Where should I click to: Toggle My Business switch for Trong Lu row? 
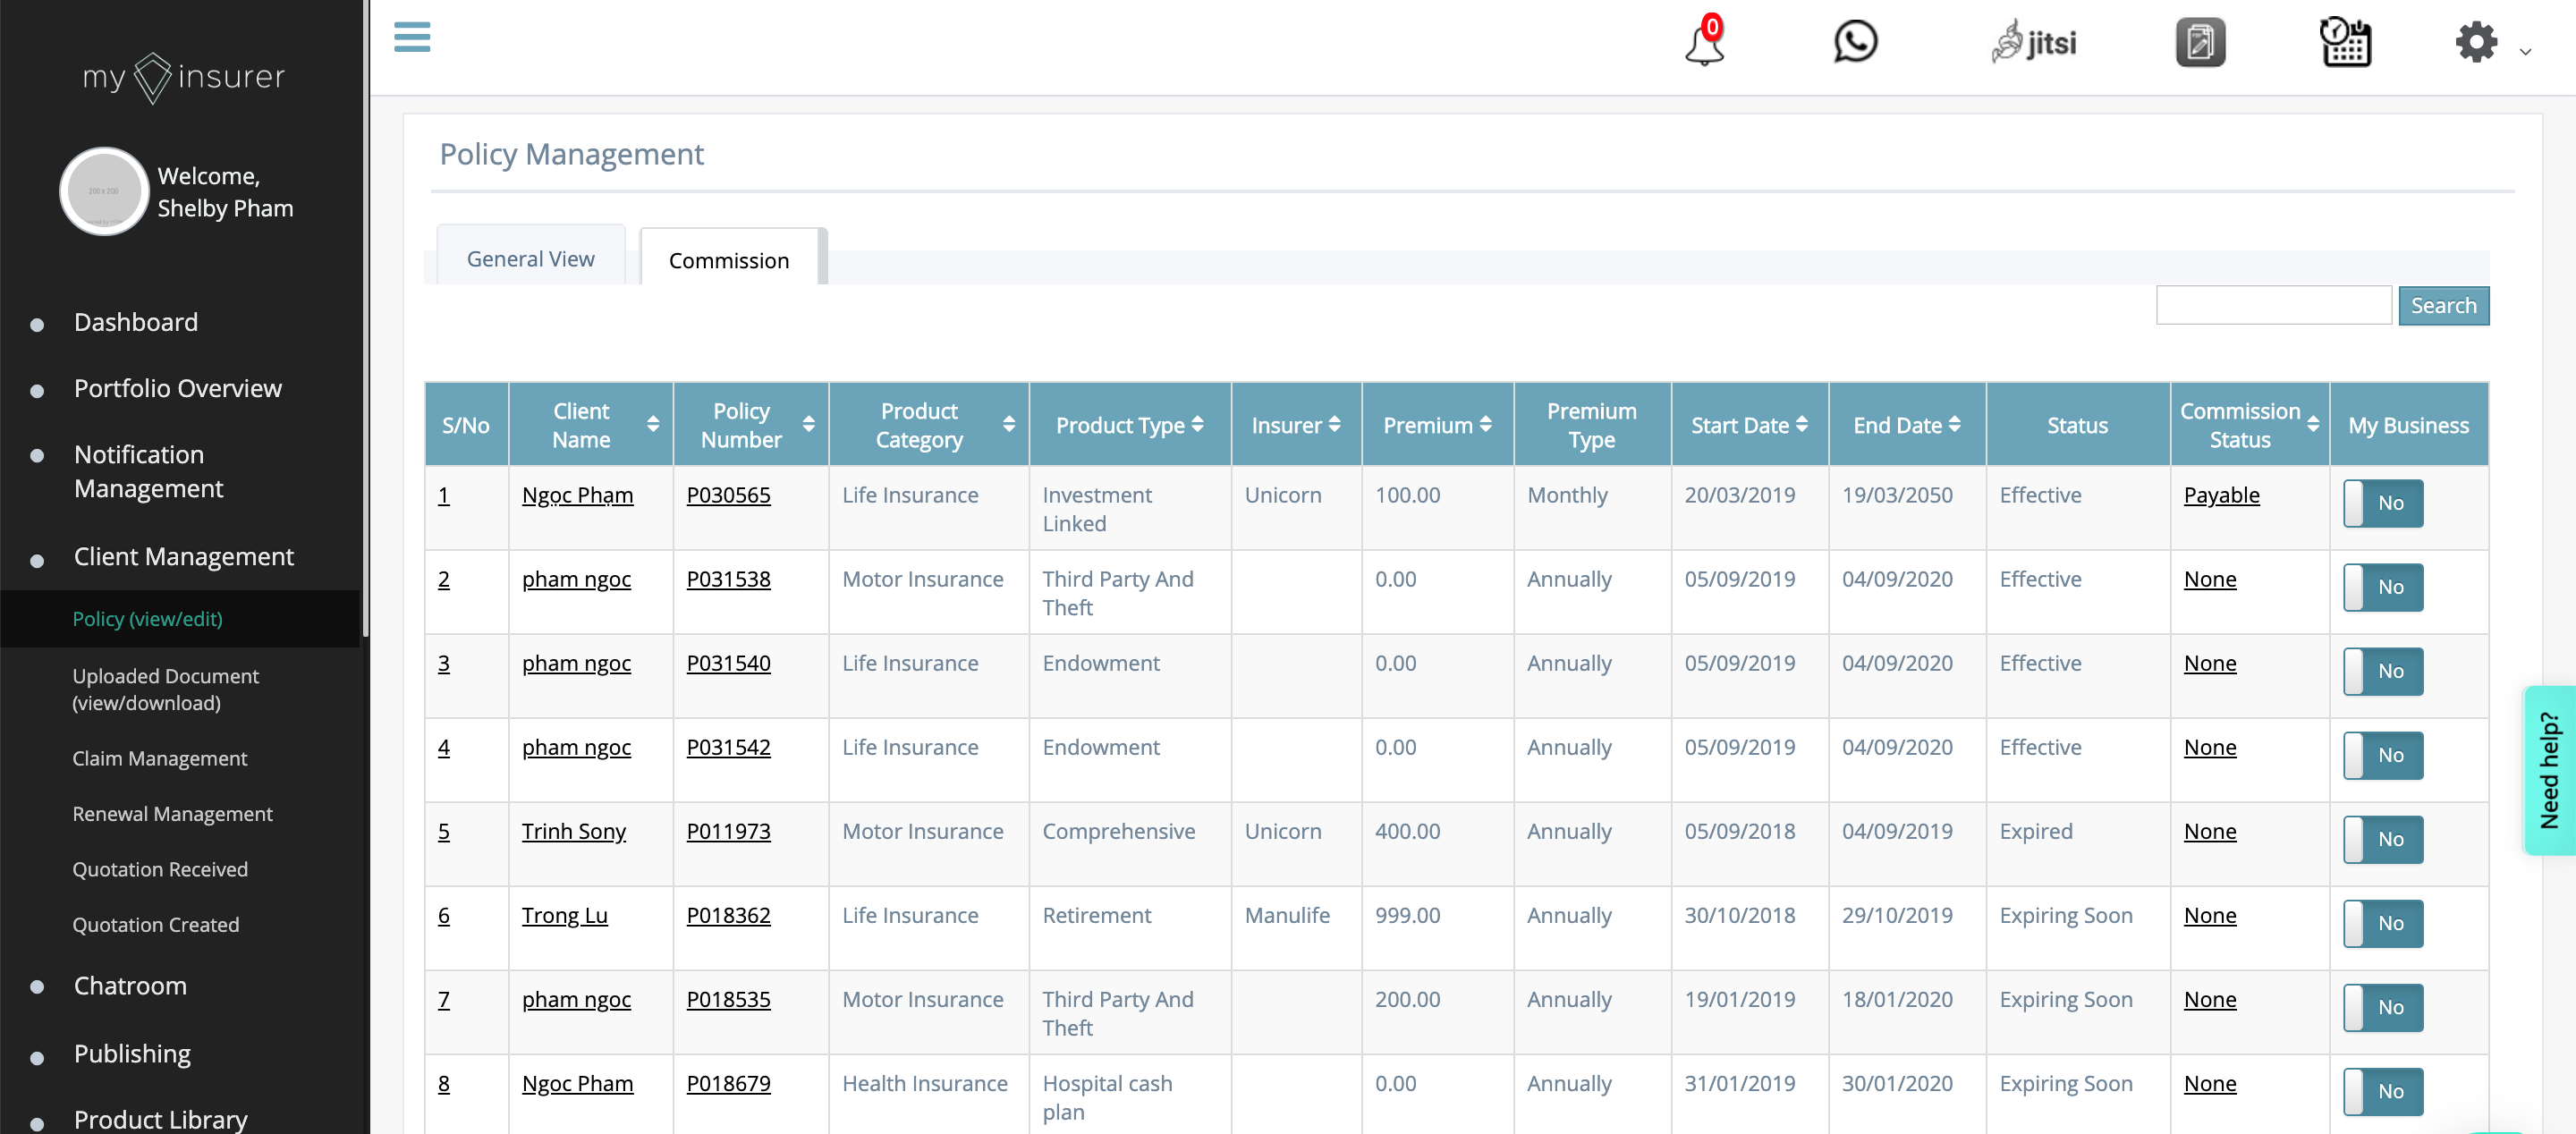tap(2382, 923)
